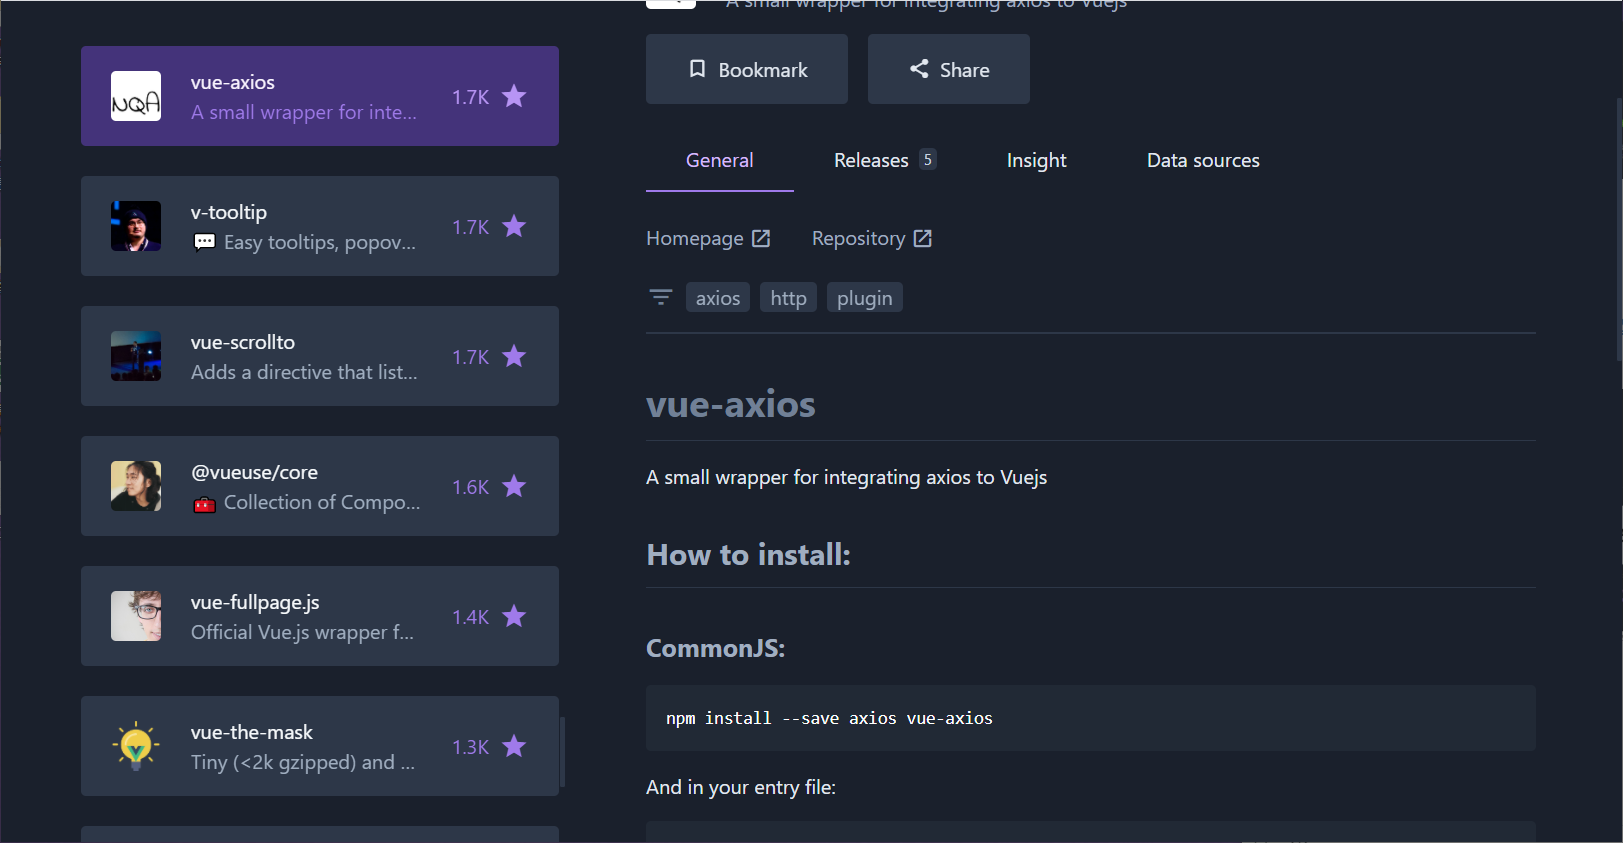Click the @vueuse/core star icon
Screen dimensions: 1623x843
(514, 486)
